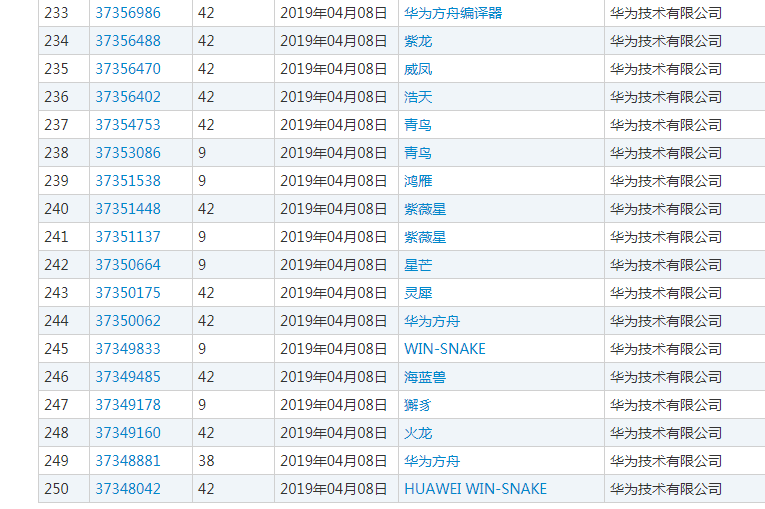Image resolution: width=765 pixels, height=509 pixels.
Task: Open the 海蓝兽 trademark link
Action: [425, 377]
